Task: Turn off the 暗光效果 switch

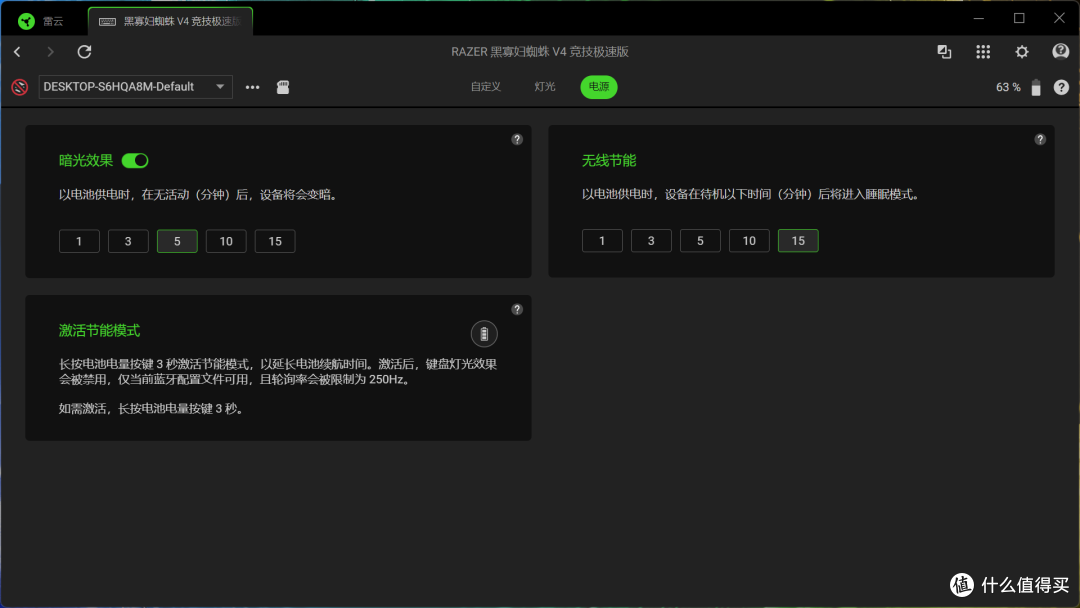Action: tap(135, 160)
